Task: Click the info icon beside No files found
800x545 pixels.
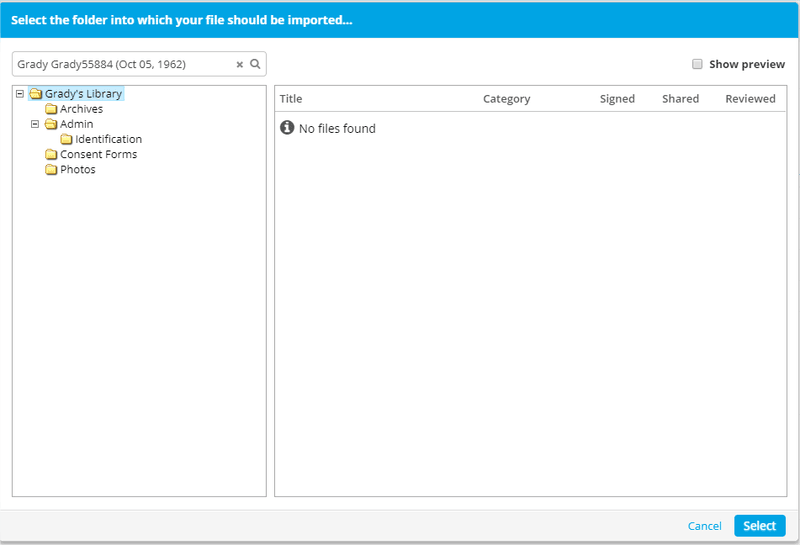Action: click(287, 128)
